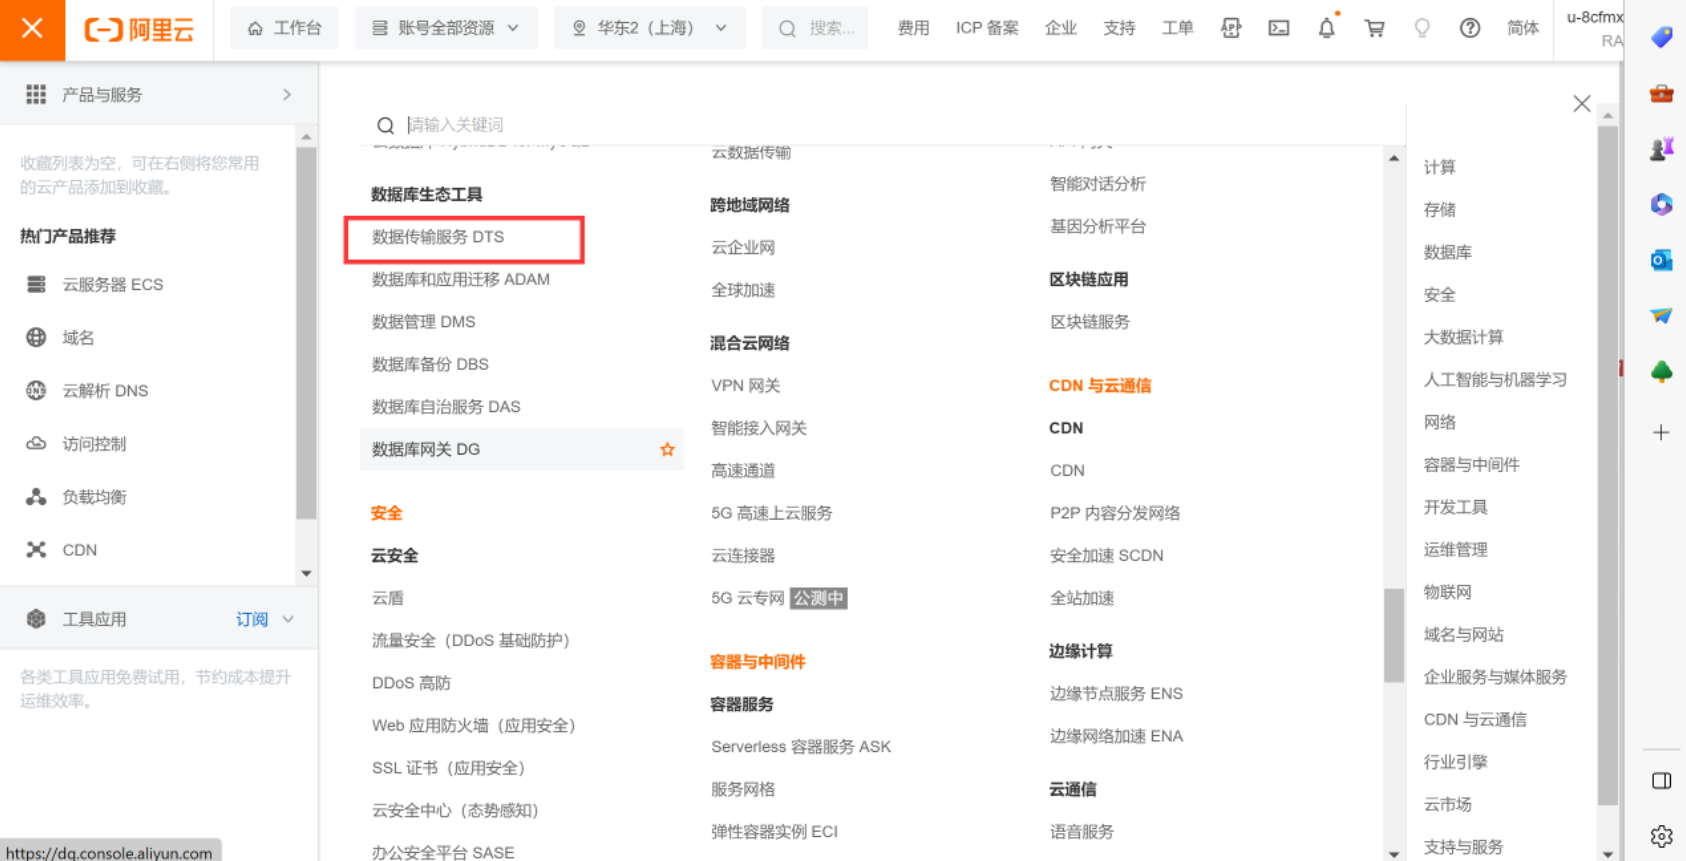The width and height of the screenshot is (1686, 861).
Task: Click the 负载均衡 icon
Action: [x=36, y=496]
